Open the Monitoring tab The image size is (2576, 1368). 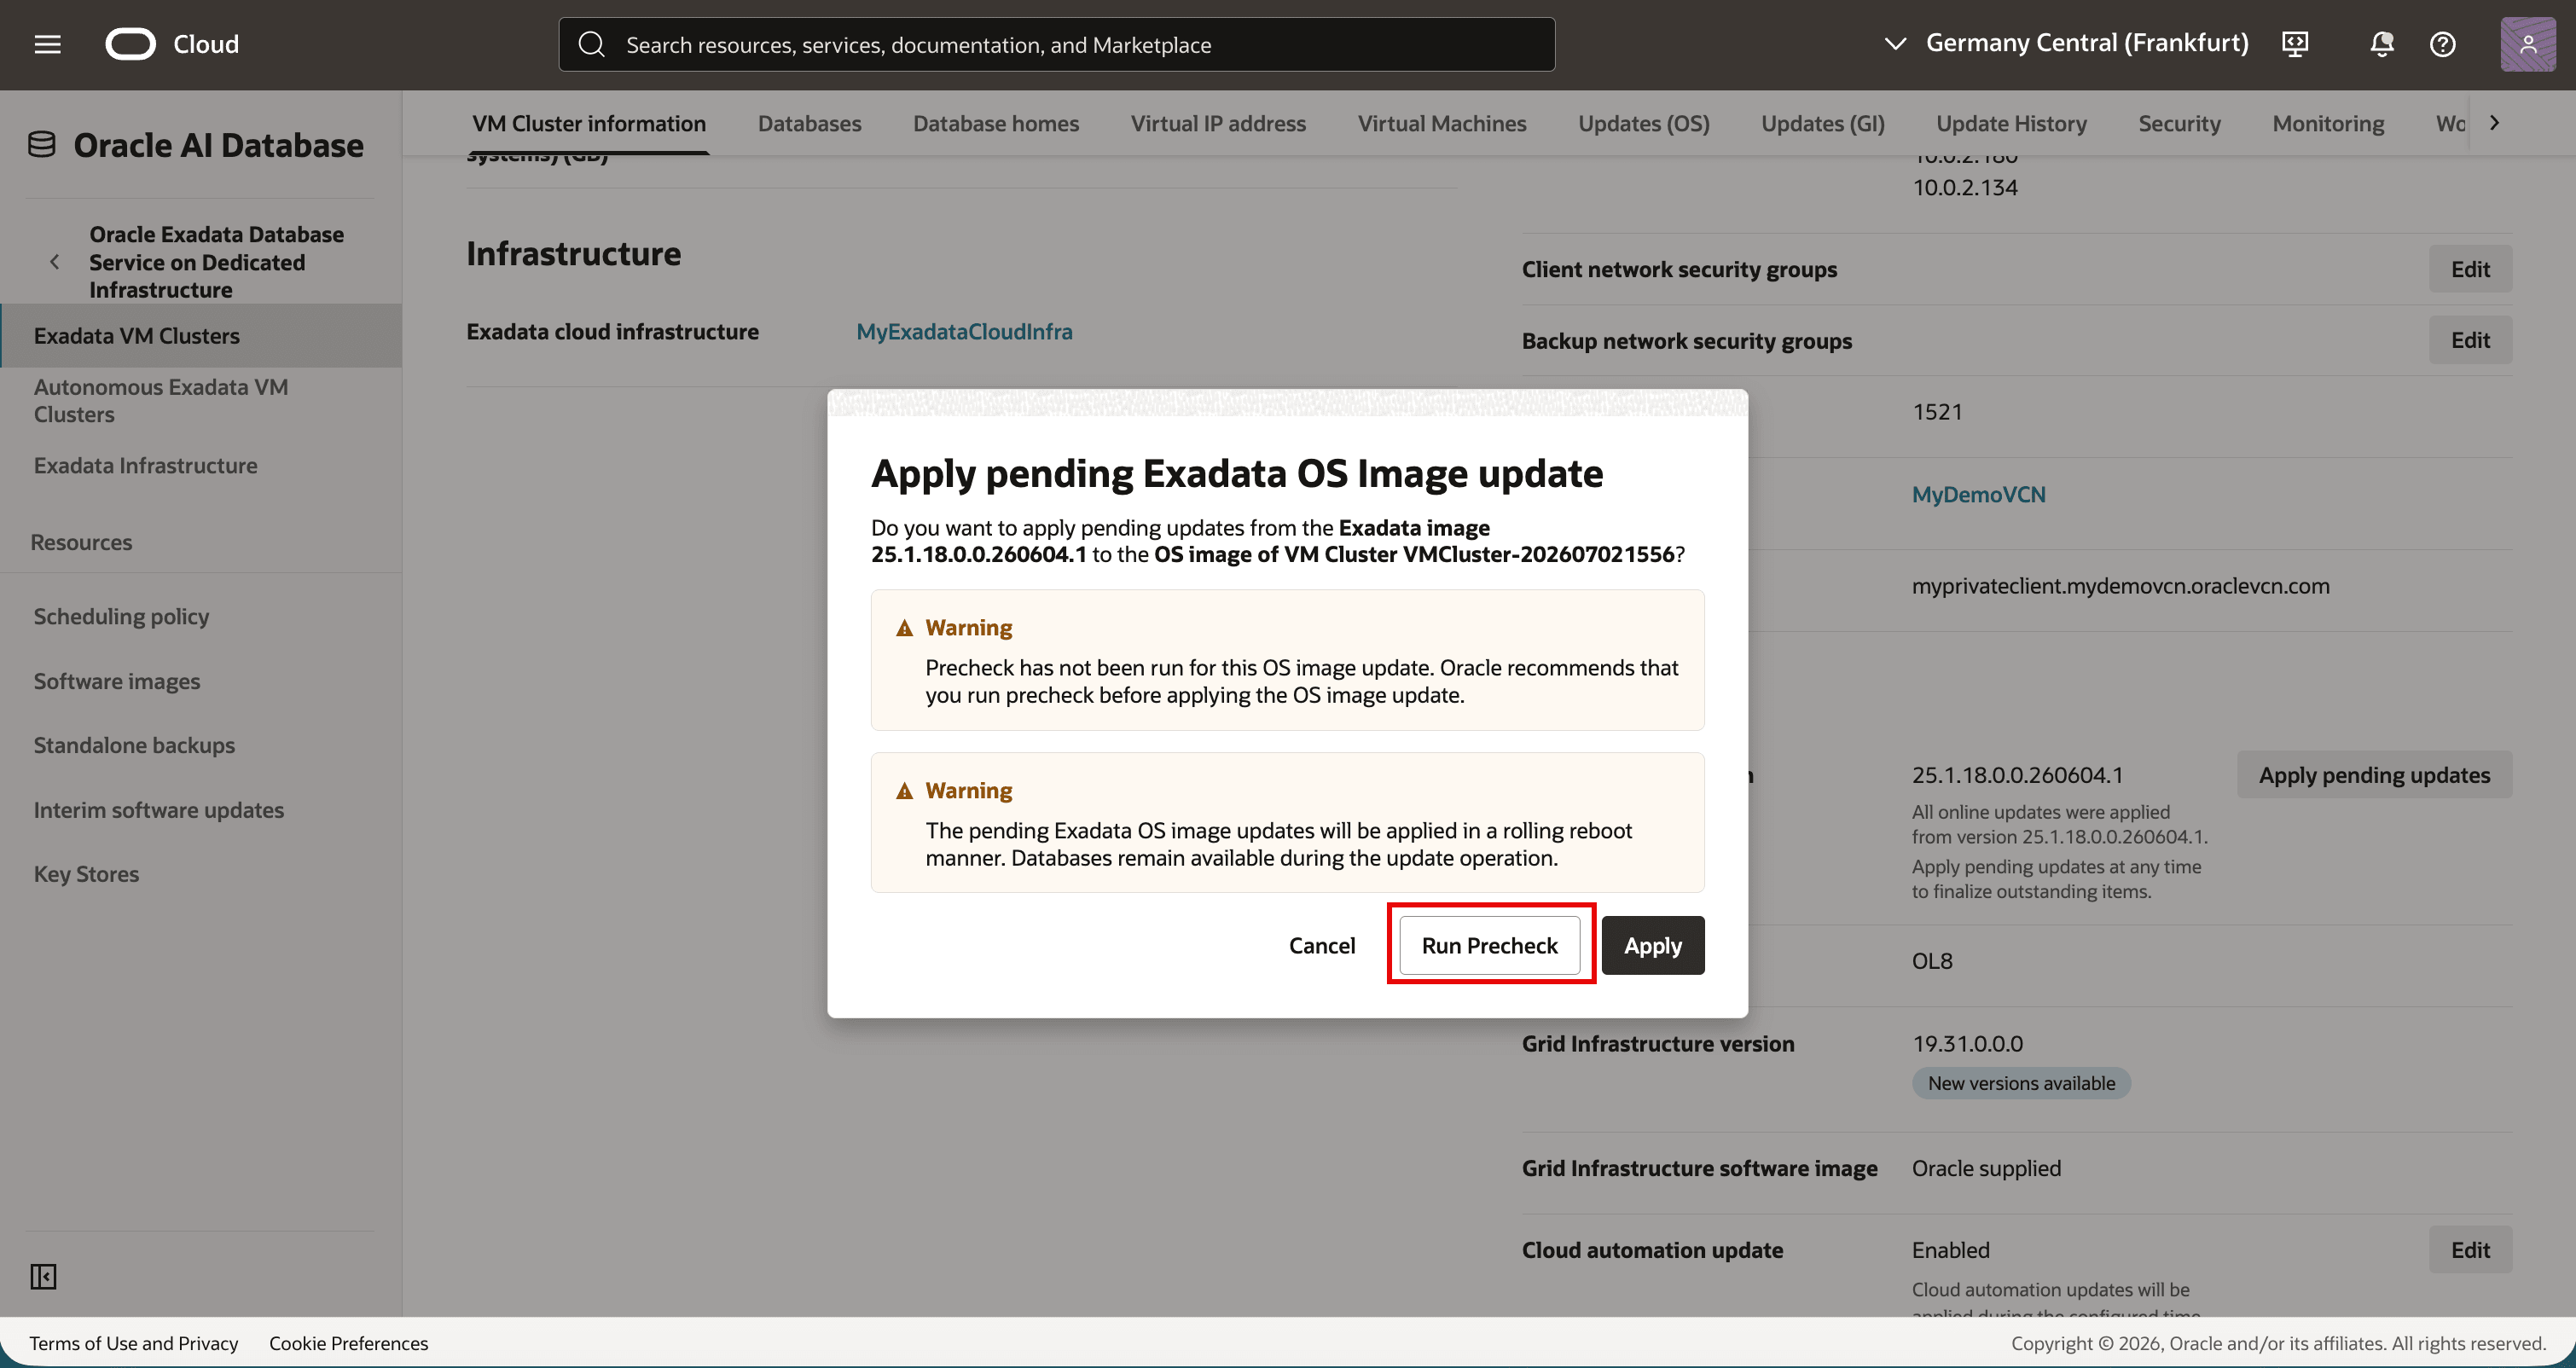tap(2328, 123)
